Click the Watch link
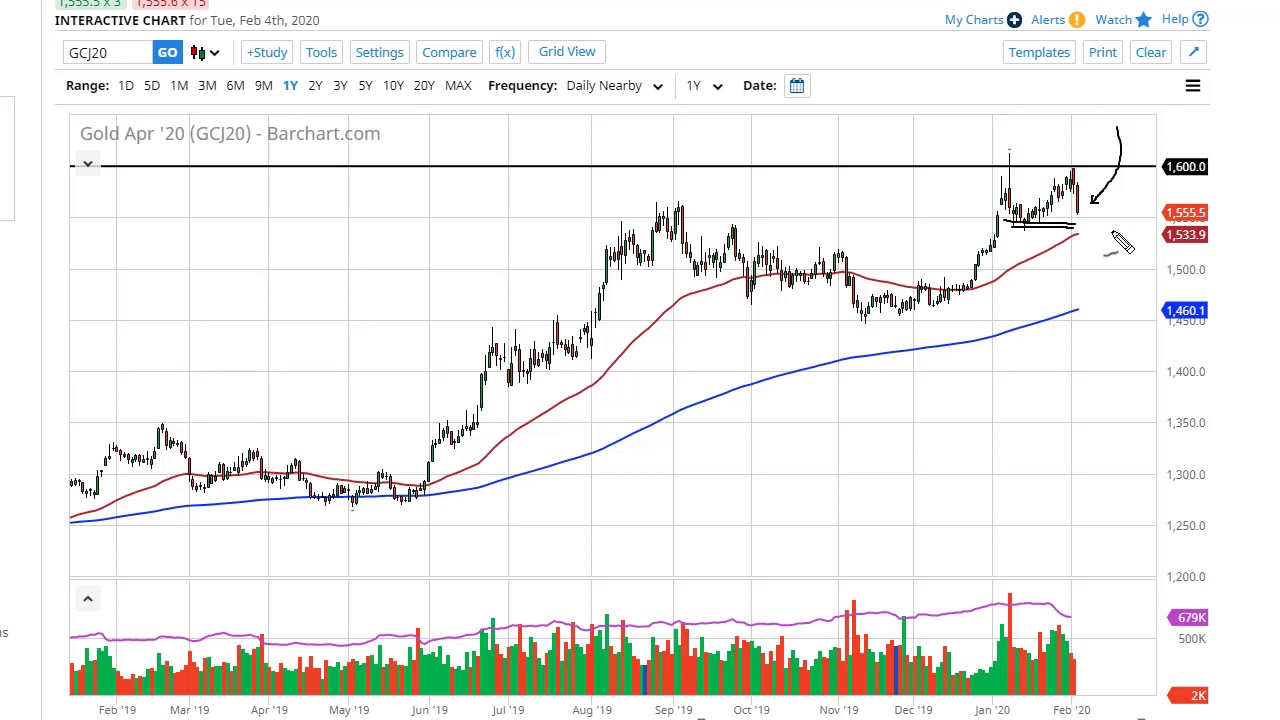1280x720 pixels. tap(1113, 20)
